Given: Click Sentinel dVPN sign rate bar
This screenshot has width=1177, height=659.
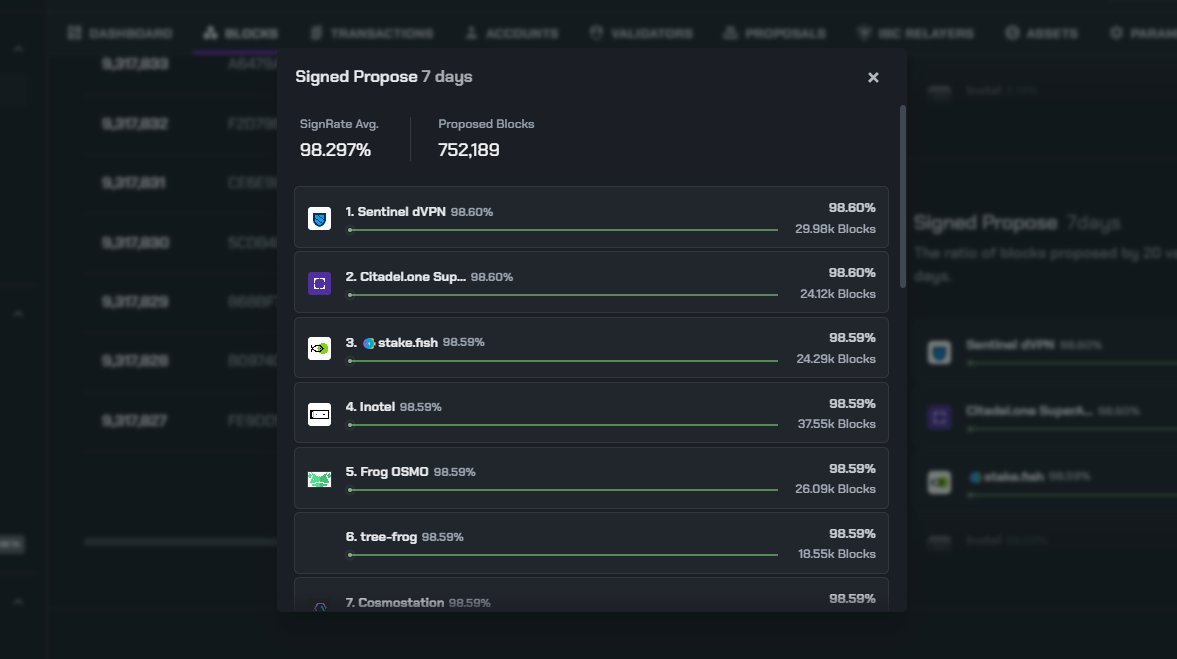Looking at the screenshot, I should tap(562, 230).
